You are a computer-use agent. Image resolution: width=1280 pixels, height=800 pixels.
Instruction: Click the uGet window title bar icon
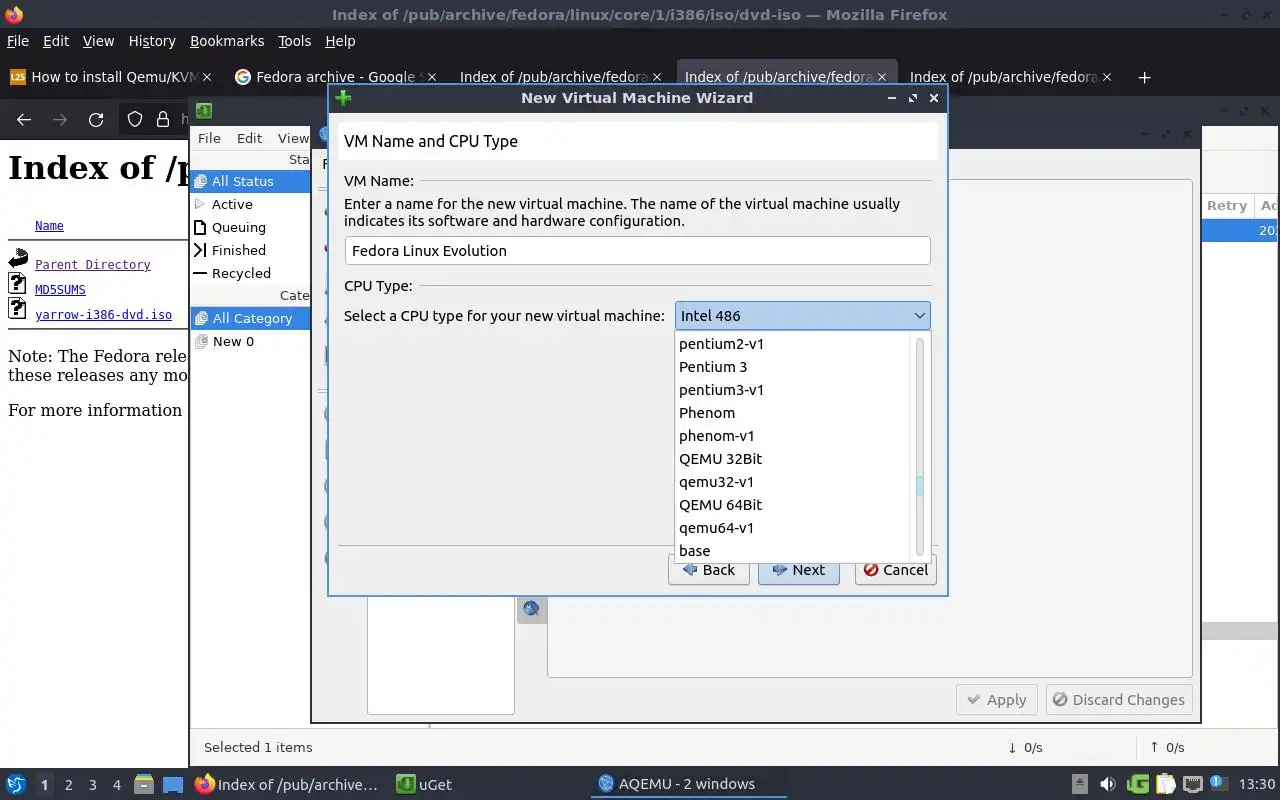(203, 111)
